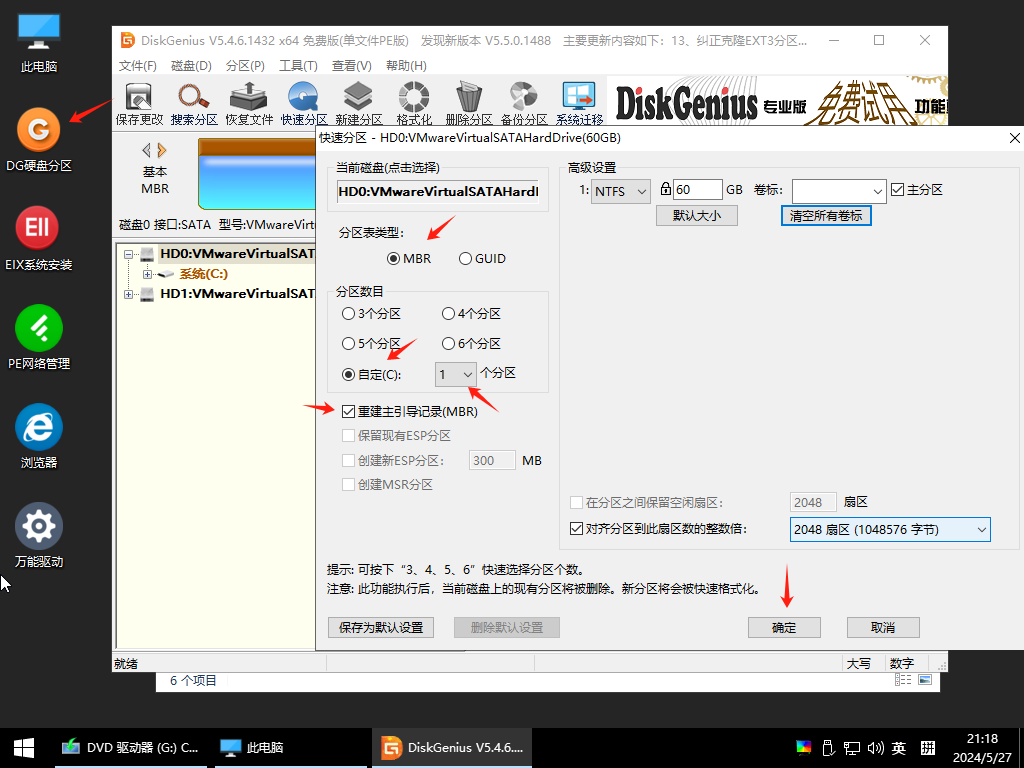
Task: Open the PE网络管理 desktop icon
Action: [39, 338]
